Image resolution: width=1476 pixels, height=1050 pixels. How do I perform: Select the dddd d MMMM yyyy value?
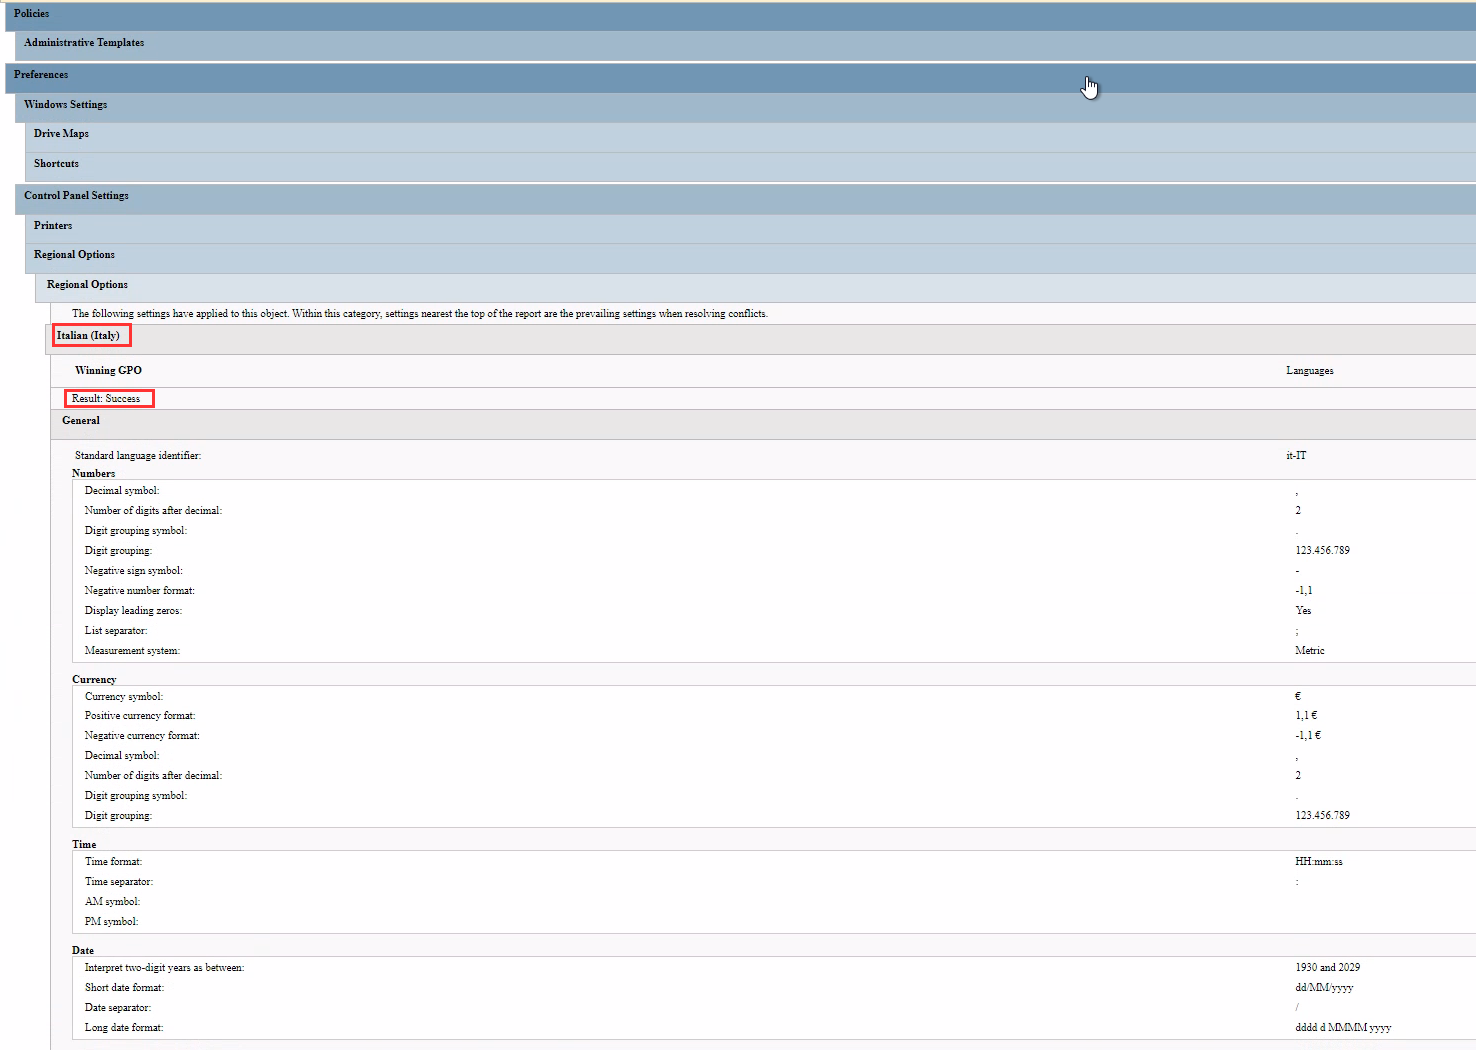click(x=1343, y=1028)
